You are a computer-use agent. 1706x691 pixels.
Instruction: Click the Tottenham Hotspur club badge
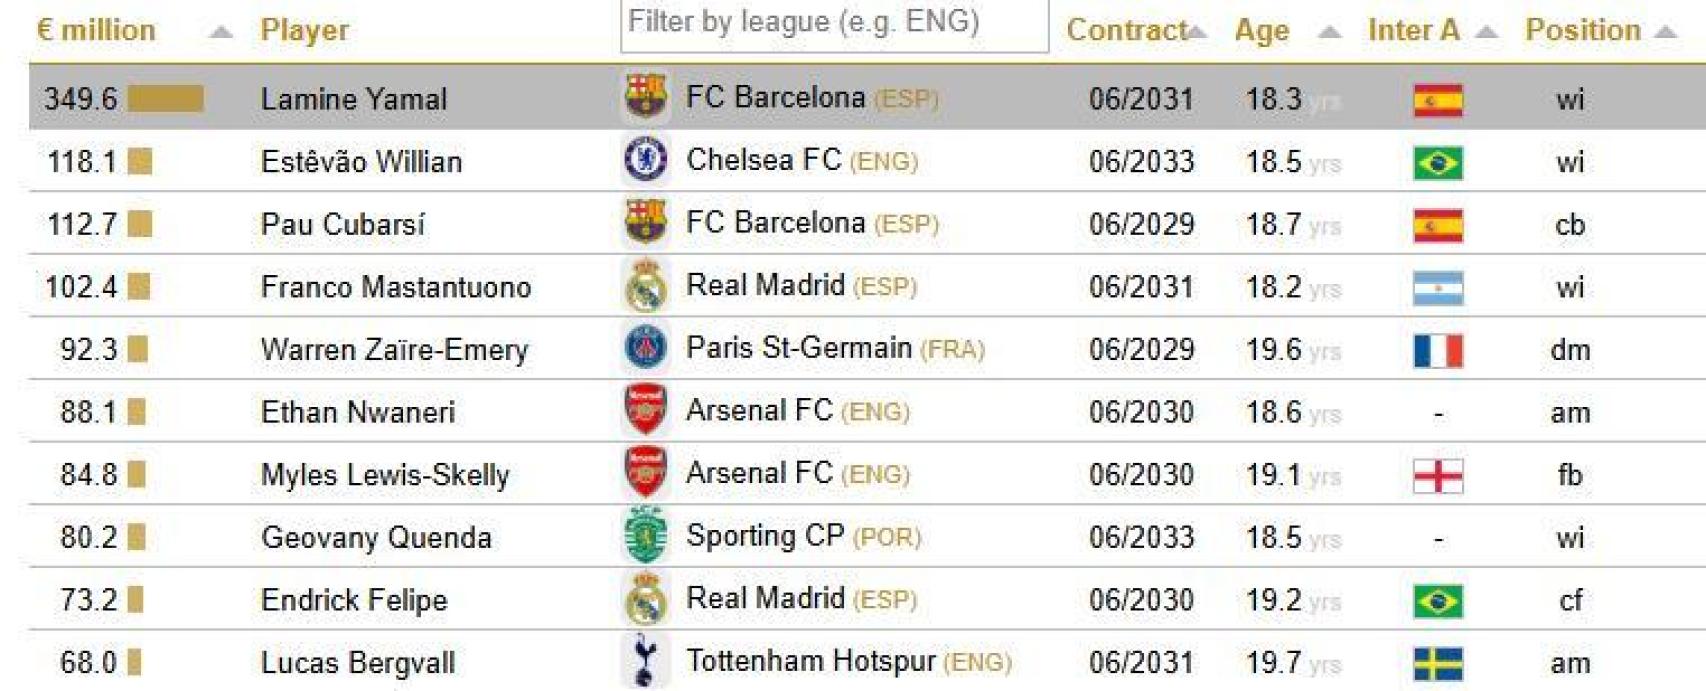click(647, 661)
